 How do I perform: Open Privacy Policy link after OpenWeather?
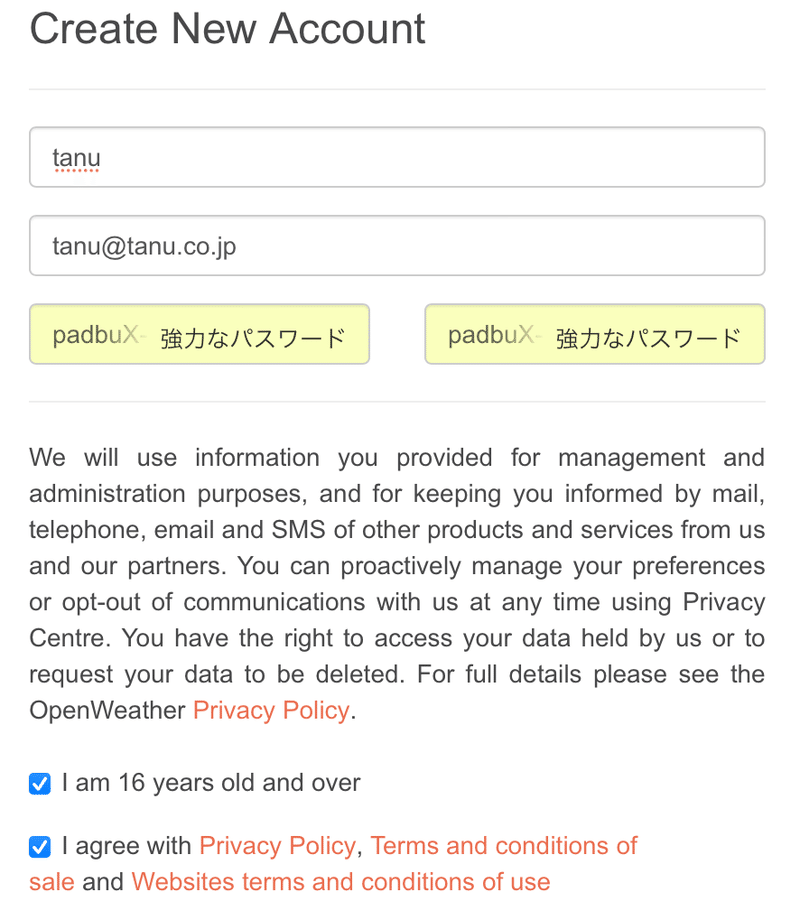[271, 710]
